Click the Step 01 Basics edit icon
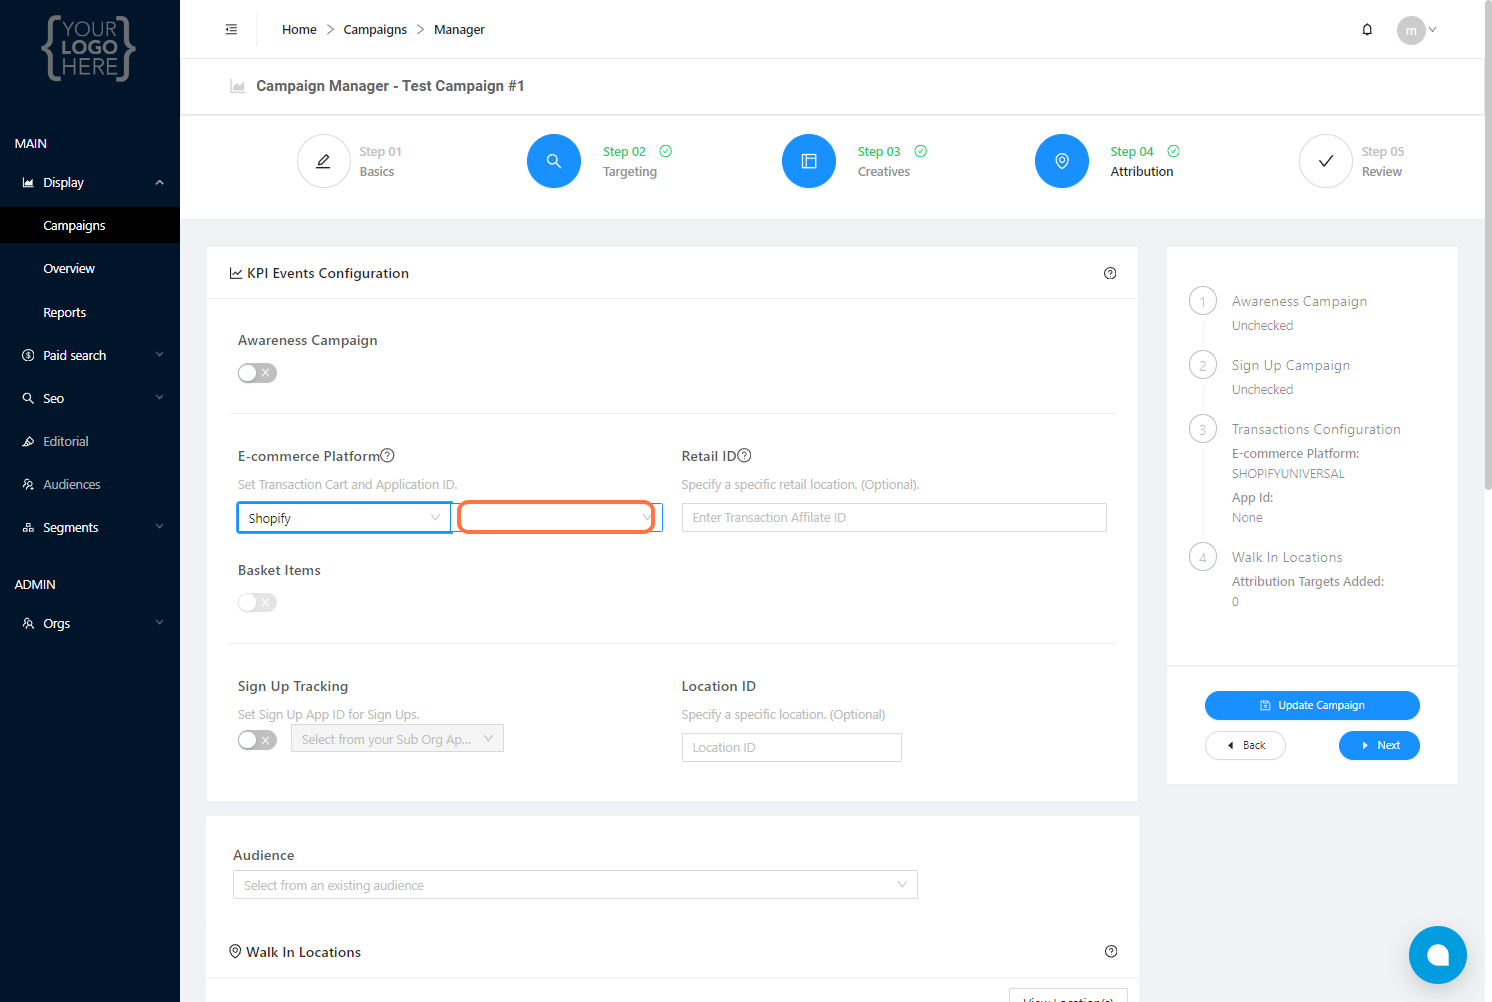Screen dimensions: 1492x1002 (324, 161)
